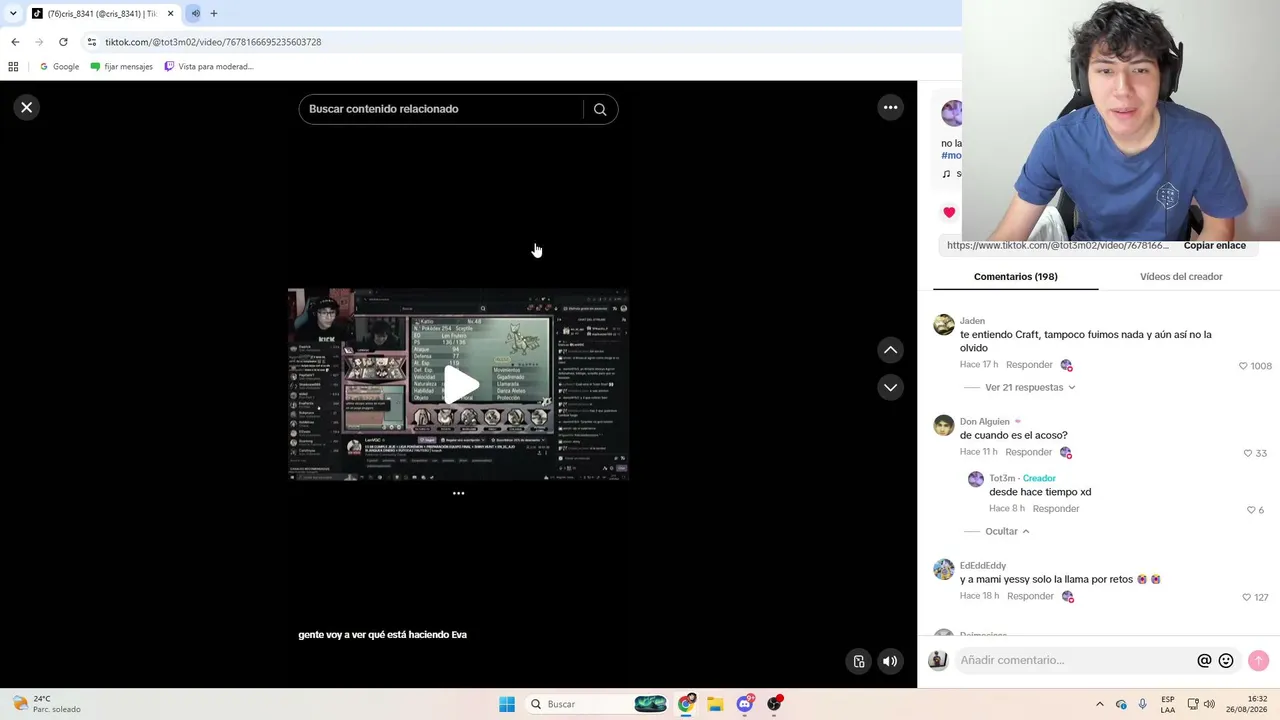The width and height of the screenshot is (1280, 720).
Task: Collapse replies with Ocultar
Action: click(x=1007, y=531)
